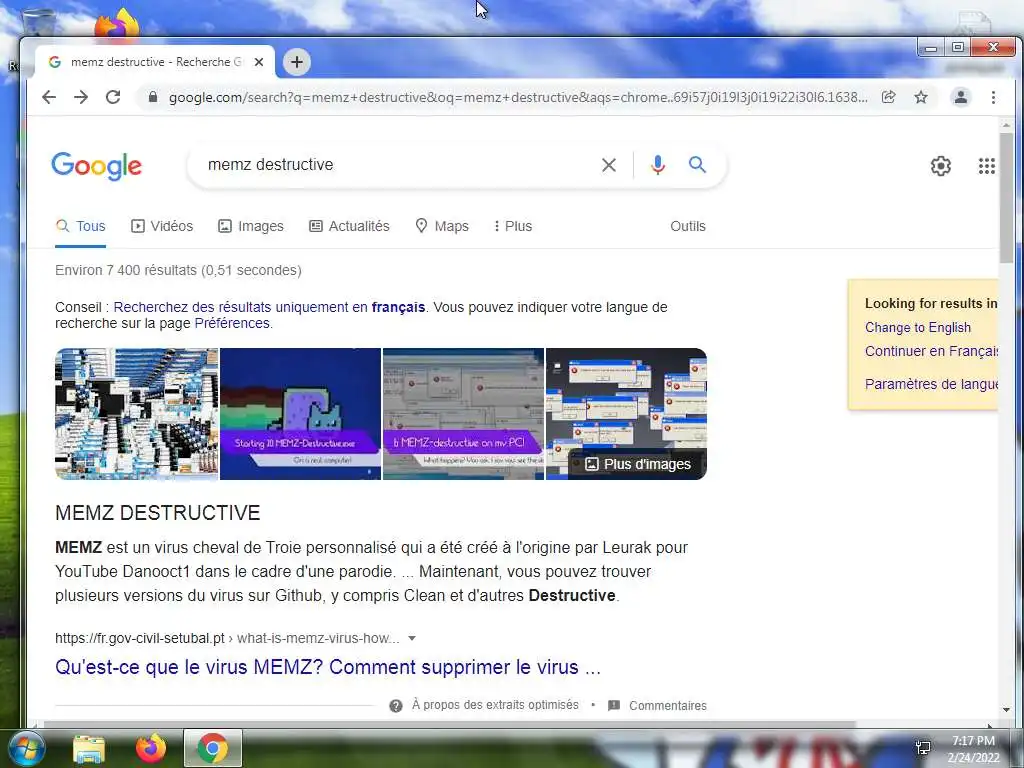Expand the Plus more-options menu
The image size is (1024, 768).
pos(513,226)
